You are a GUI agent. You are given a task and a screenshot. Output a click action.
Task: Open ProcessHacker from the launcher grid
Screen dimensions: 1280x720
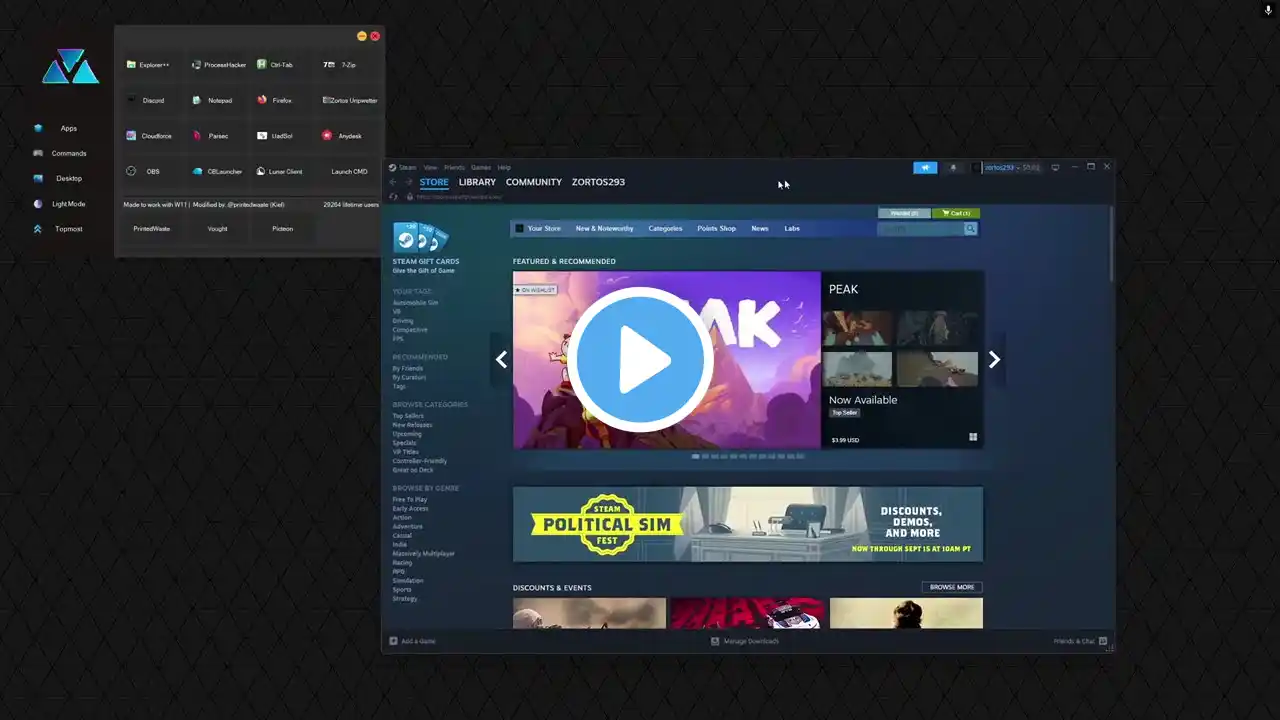219,65
